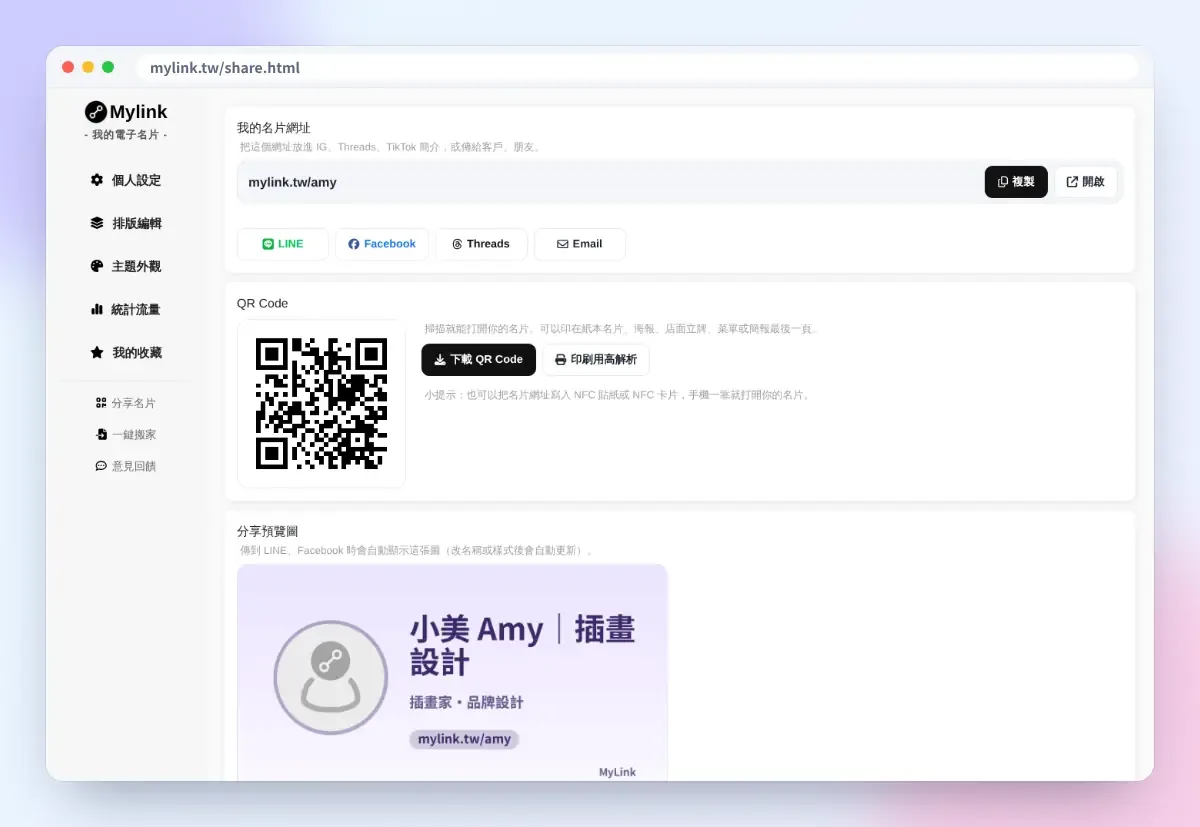Click the 複製 copy button
This screenshot has width=1200, height=827.
(1016, 182)
